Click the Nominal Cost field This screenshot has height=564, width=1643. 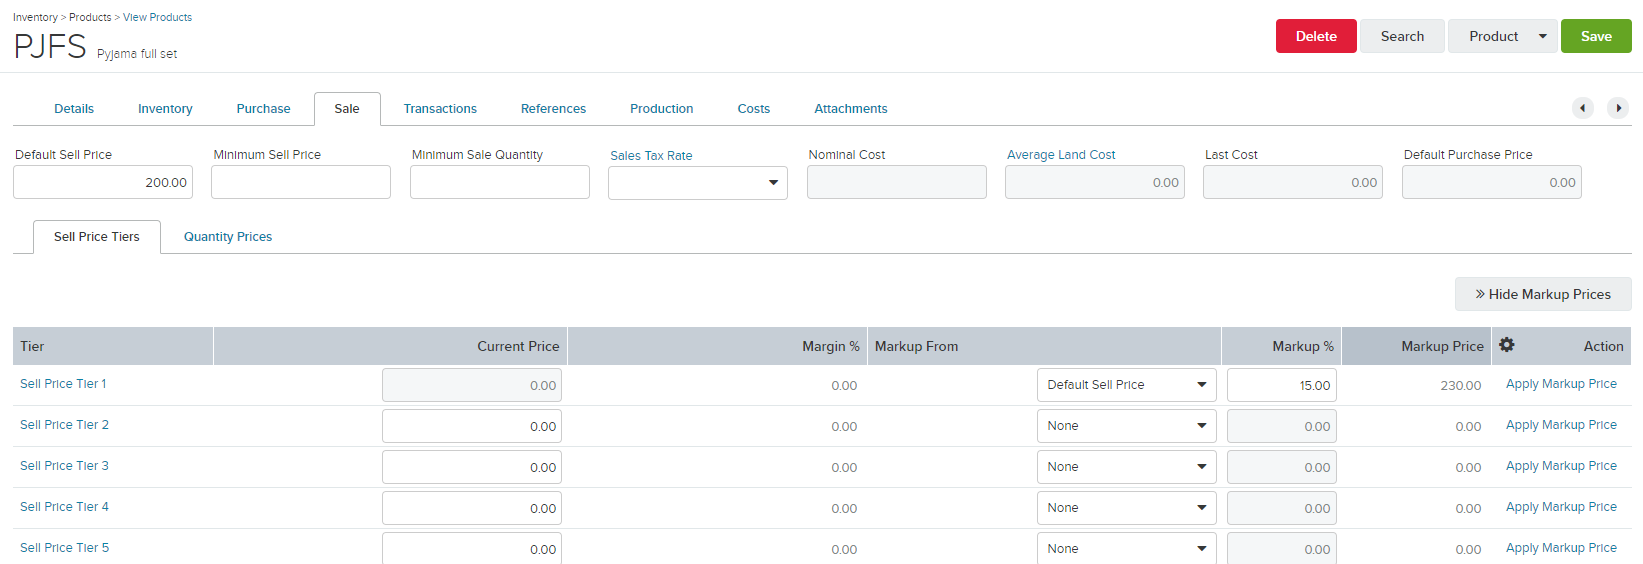coord(897,182)
